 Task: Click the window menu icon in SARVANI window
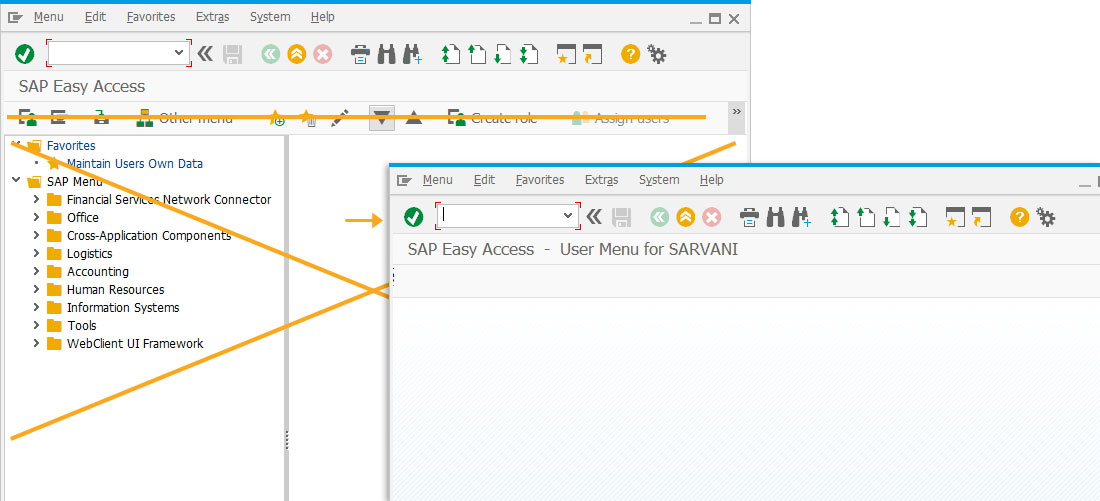click(x=403, y=180)
